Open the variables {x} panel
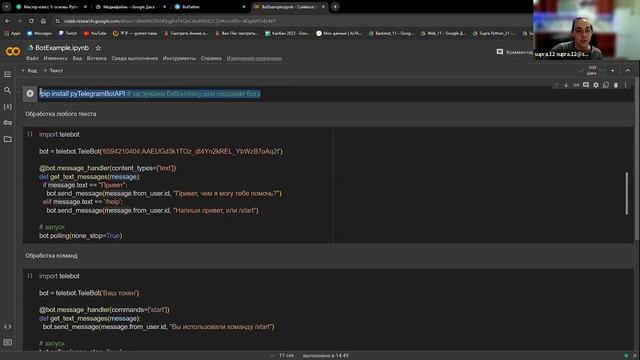The height and width of the screenshot is (360, 640). point(7,107)
